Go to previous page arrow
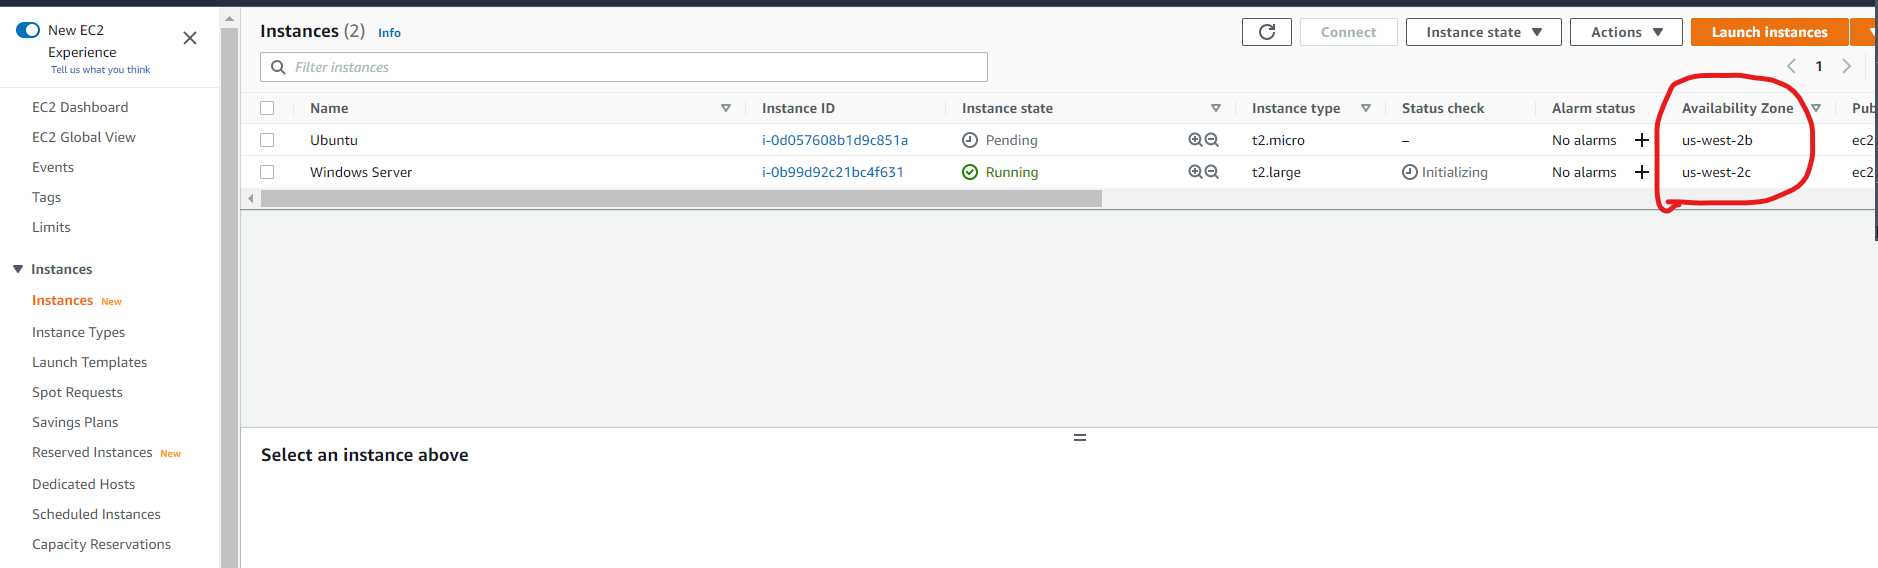Viewport: 1878px width, 568px height. pyautogui.click(x=1791, y=66)
